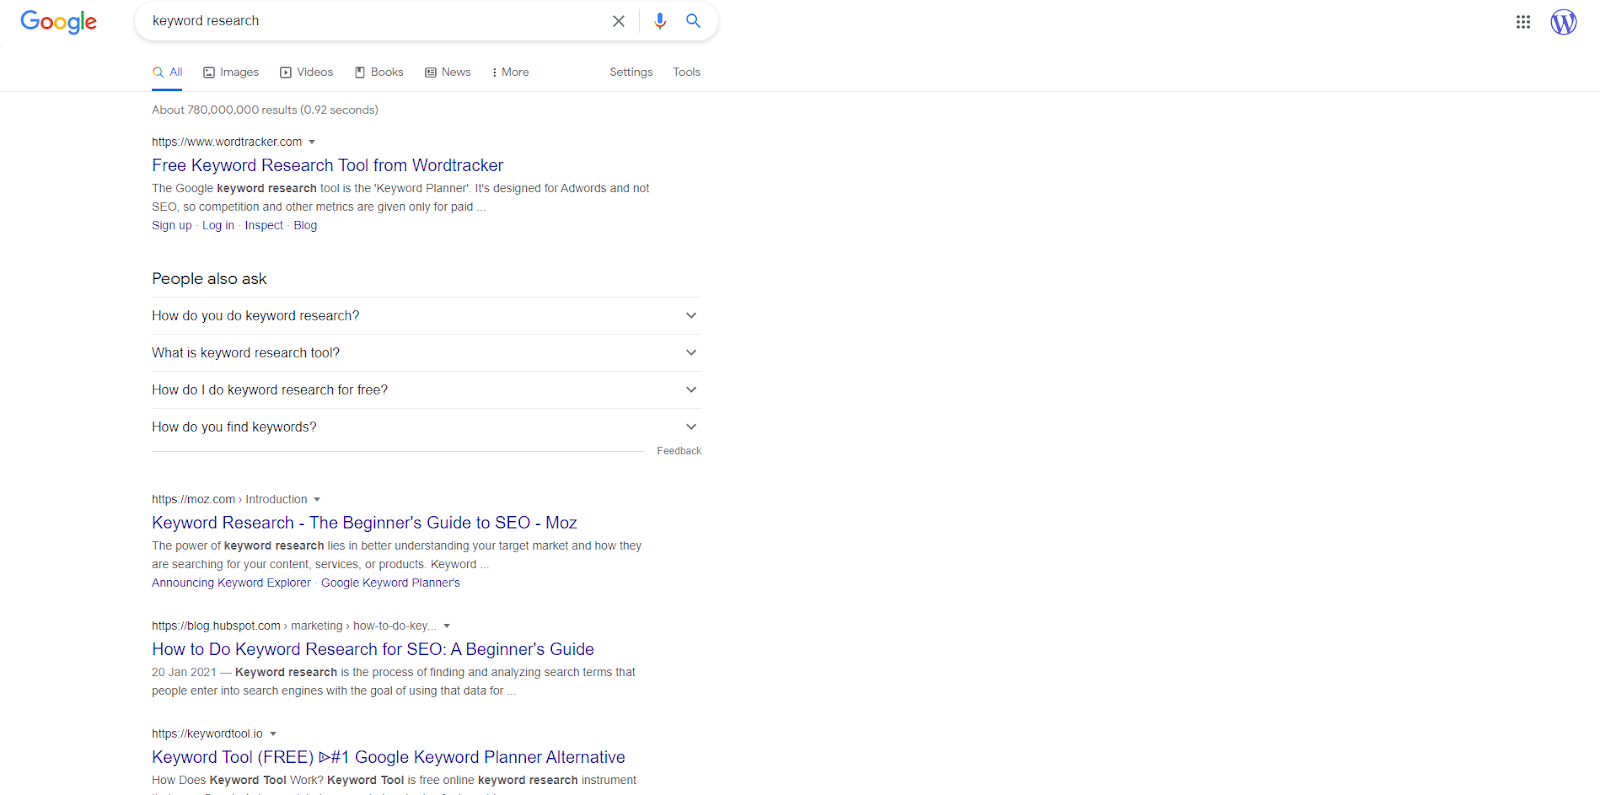Image resolution: width=1600 pixels, height=795 pixels.
Task: Select the All results tab
Action: coord(167,72)
